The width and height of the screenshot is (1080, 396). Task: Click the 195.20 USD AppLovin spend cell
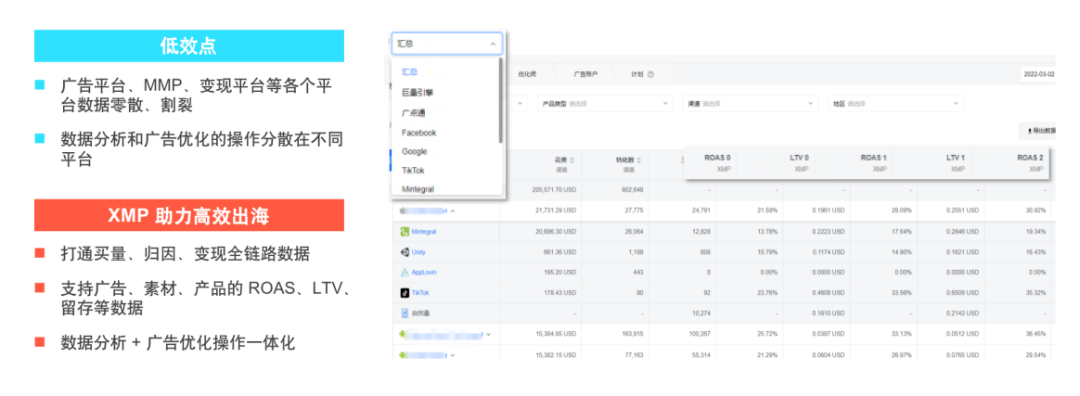coord(561,272)
